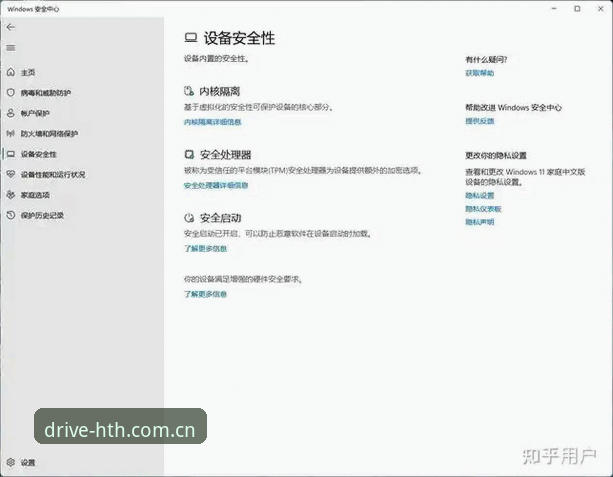
Task: Click the heart icon for 设备性能和运行状况
Action: [x=11, y=174]
